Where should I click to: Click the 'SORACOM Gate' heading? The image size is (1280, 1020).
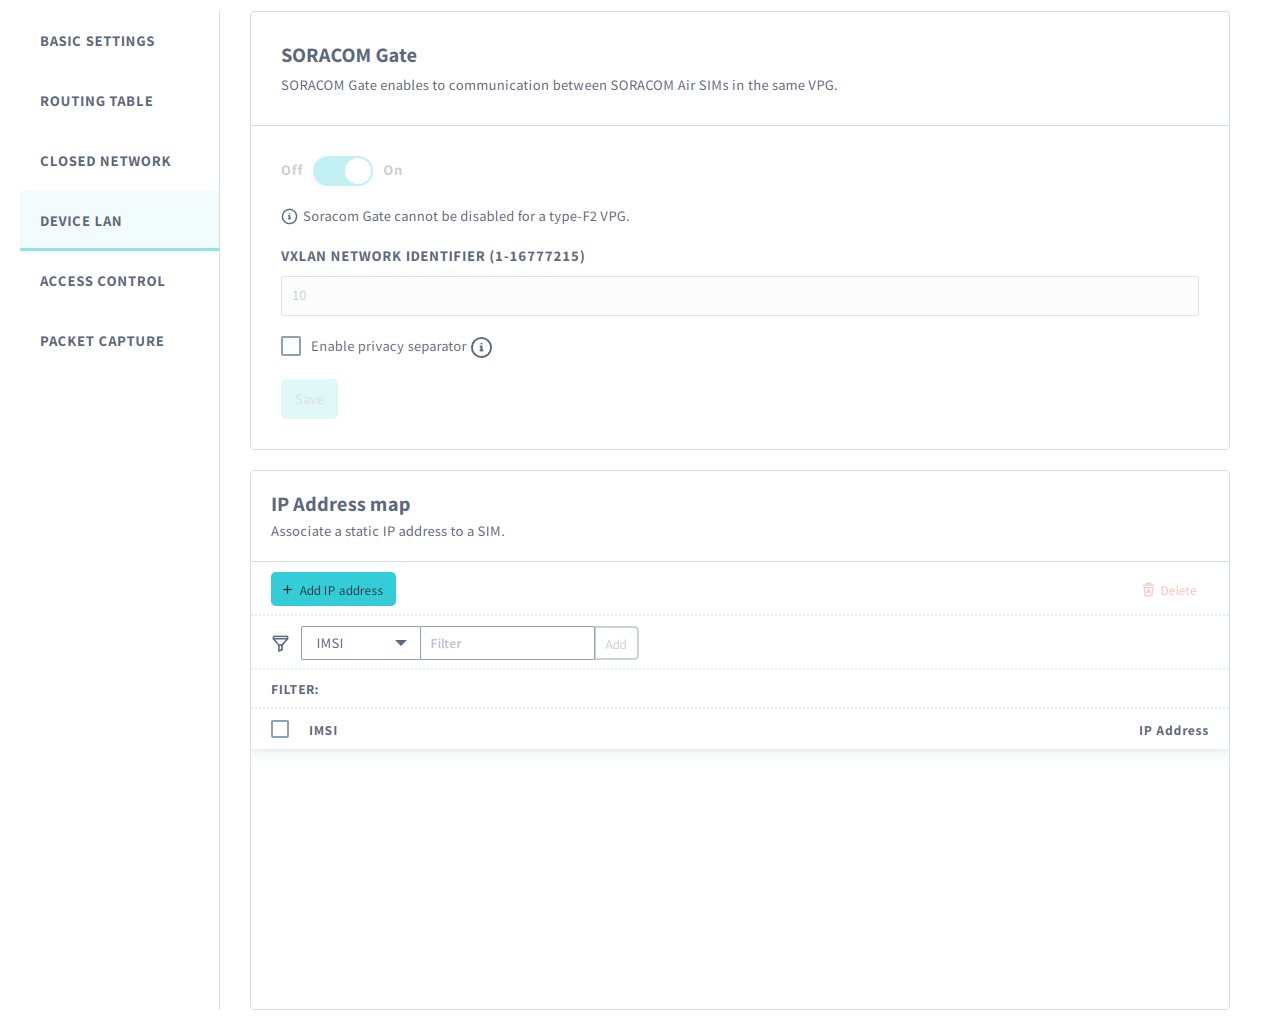pos(349,56)
